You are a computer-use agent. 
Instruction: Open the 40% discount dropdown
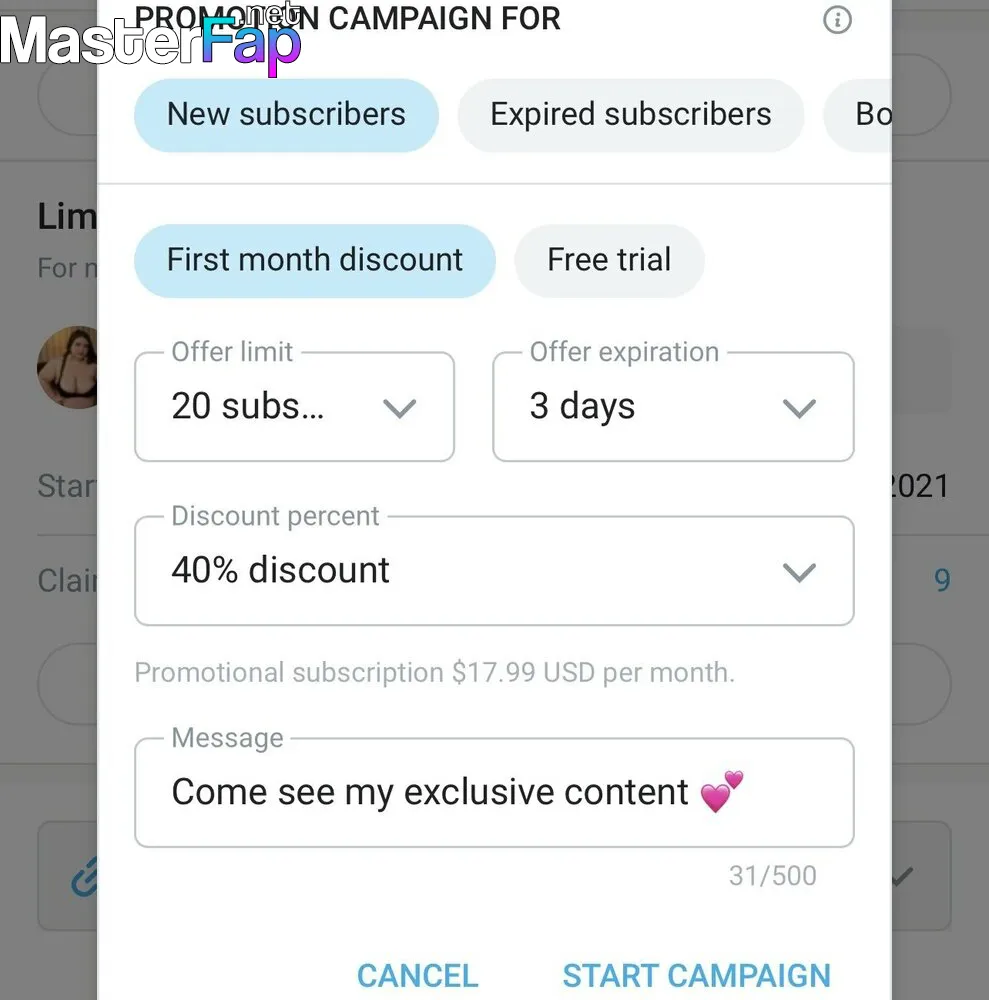pos(494,571)
